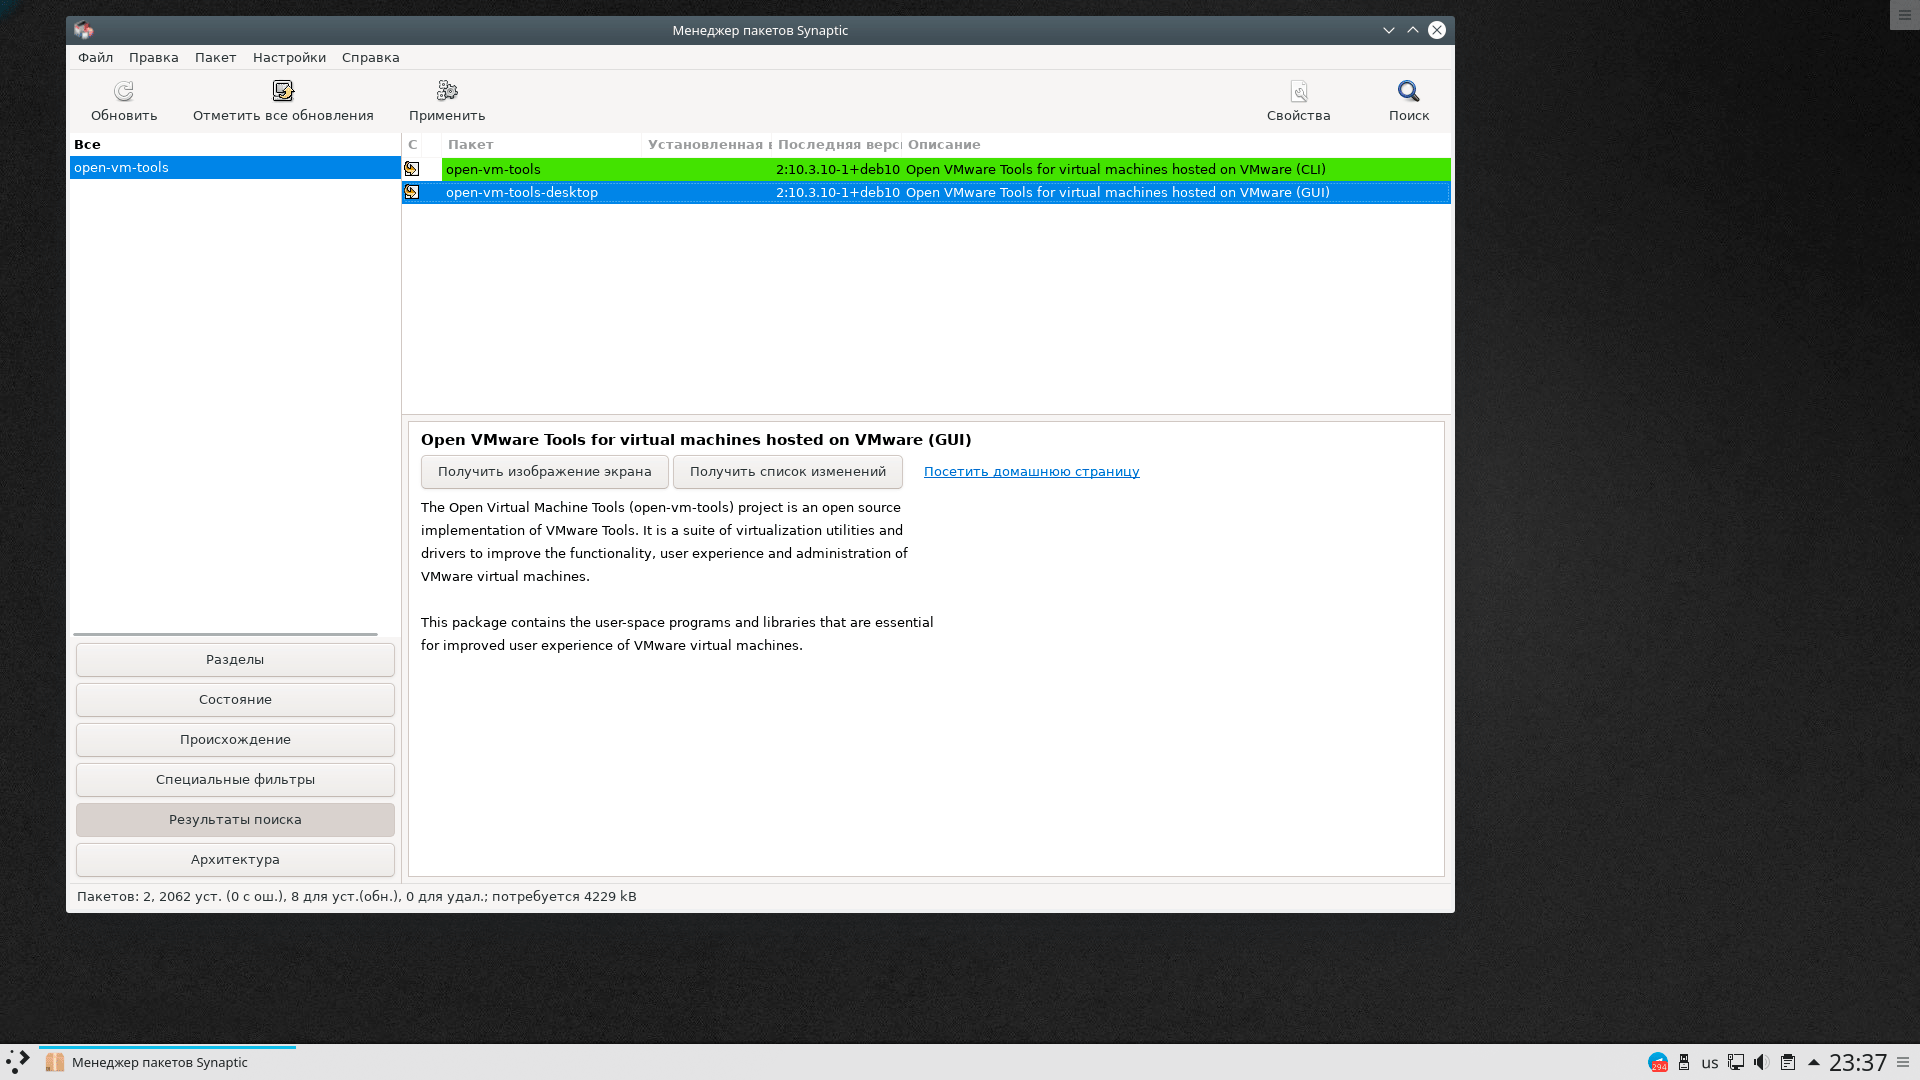
Task: Switch keyboard layout via 'us' indicator
Action: 1710,1063
